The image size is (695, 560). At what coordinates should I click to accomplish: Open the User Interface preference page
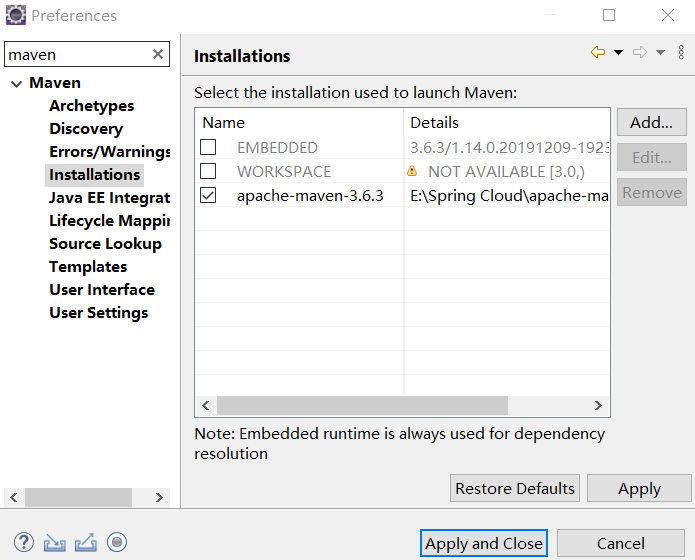click(x=102, y=290)
